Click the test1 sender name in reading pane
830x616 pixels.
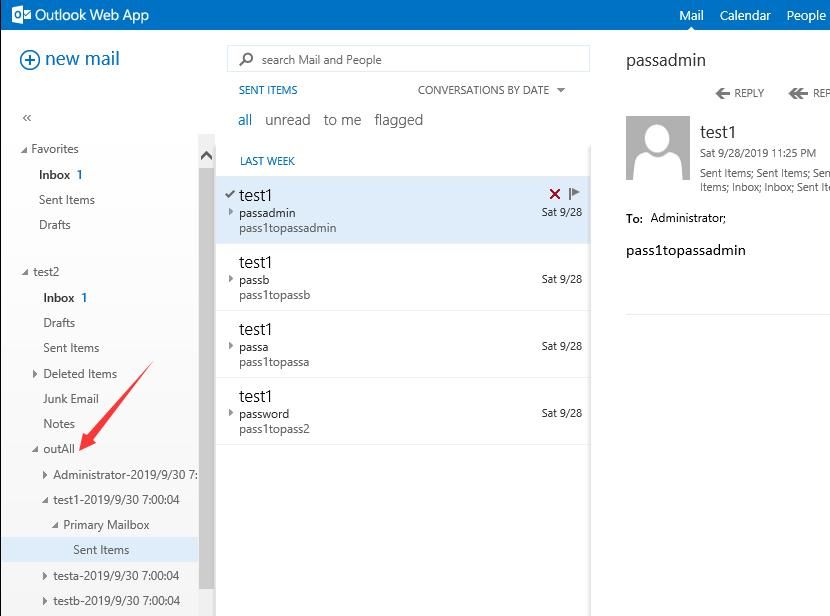click(x=718, y=132)
